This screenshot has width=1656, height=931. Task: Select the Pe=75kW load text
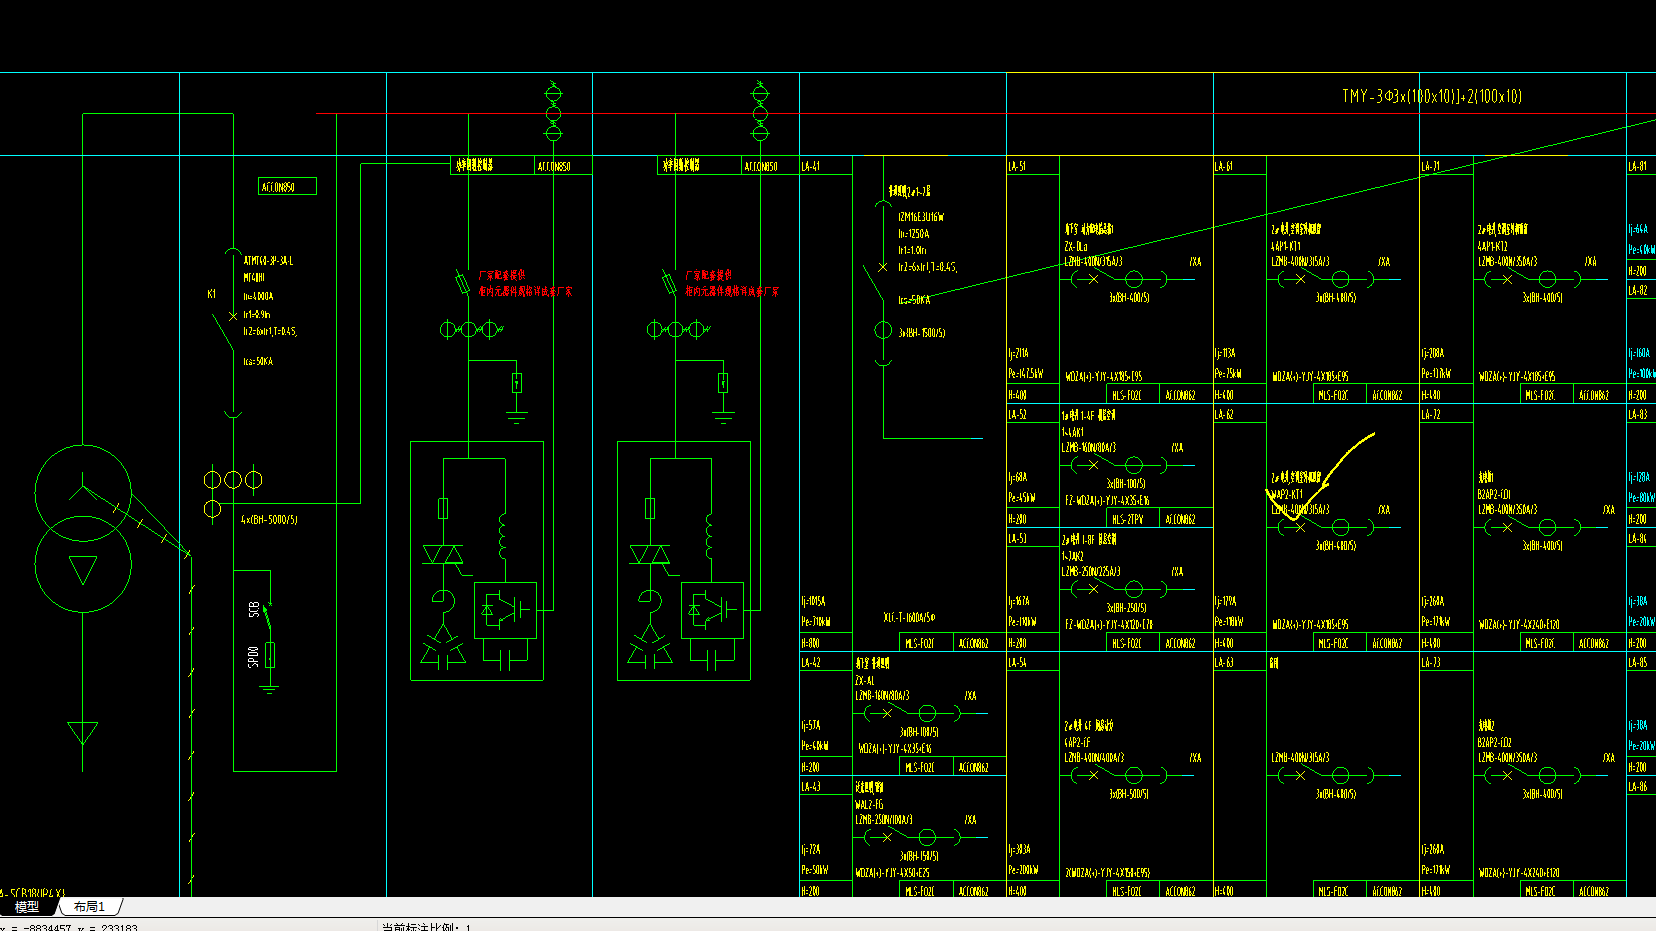tap(1228, 373)
